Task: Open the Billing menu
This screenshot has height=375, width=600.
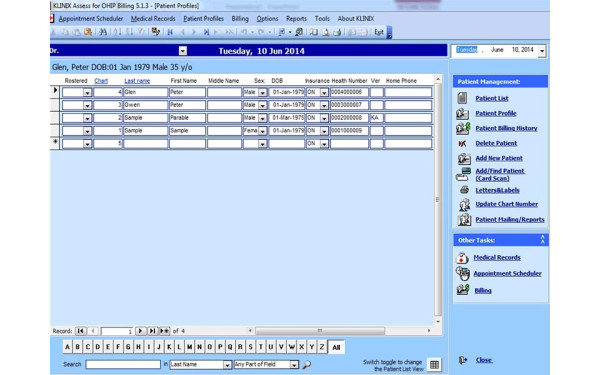Action: pos(240,18)
